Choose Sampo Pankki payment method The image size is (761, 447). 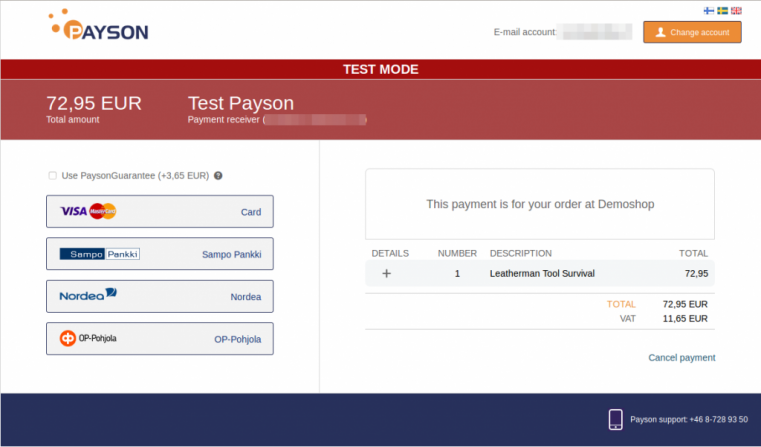click(x=160, y=254)
